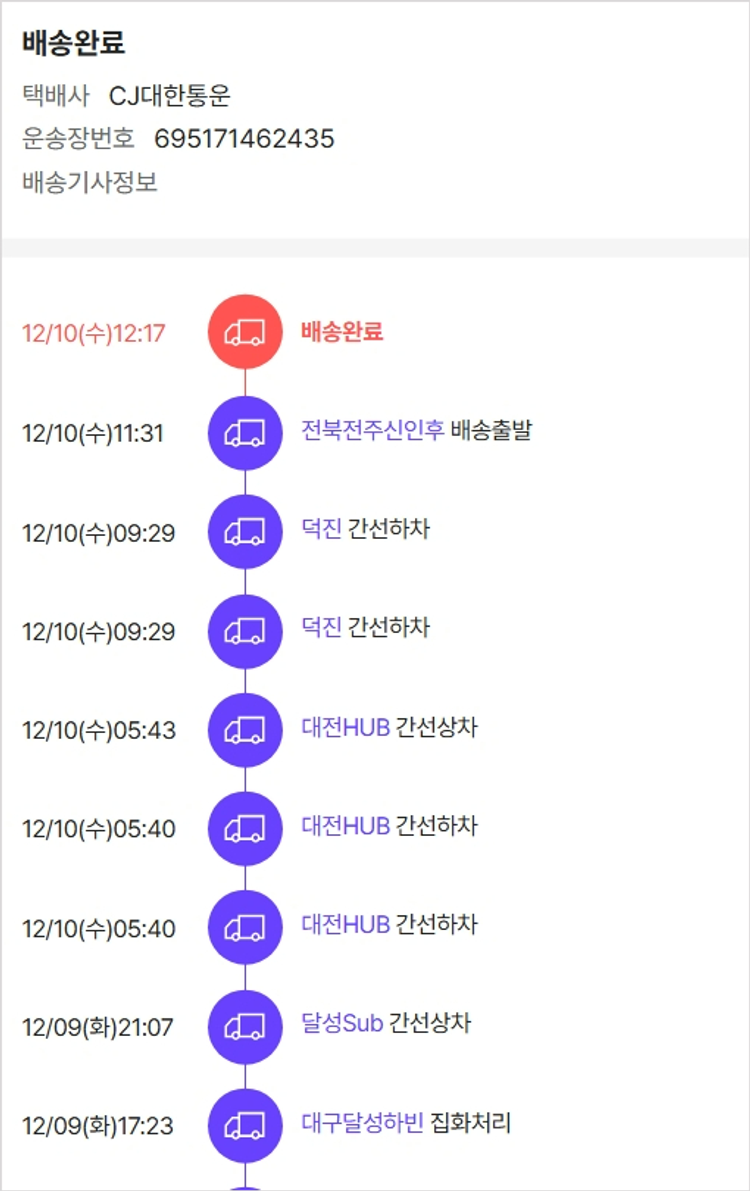750x1191 pixels.
Task: Click truck icon next to 달성Sub 간선상차
Action: (x=245, y=1026)
